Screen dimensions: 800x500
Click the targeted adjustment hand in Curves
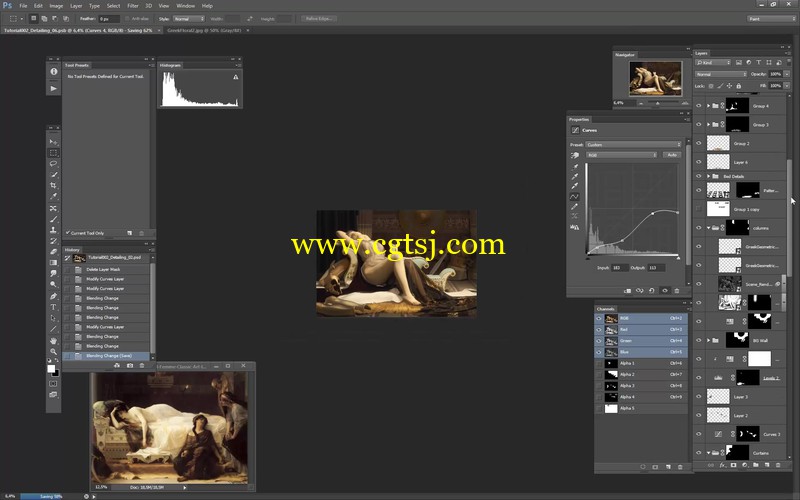[575, 155]
